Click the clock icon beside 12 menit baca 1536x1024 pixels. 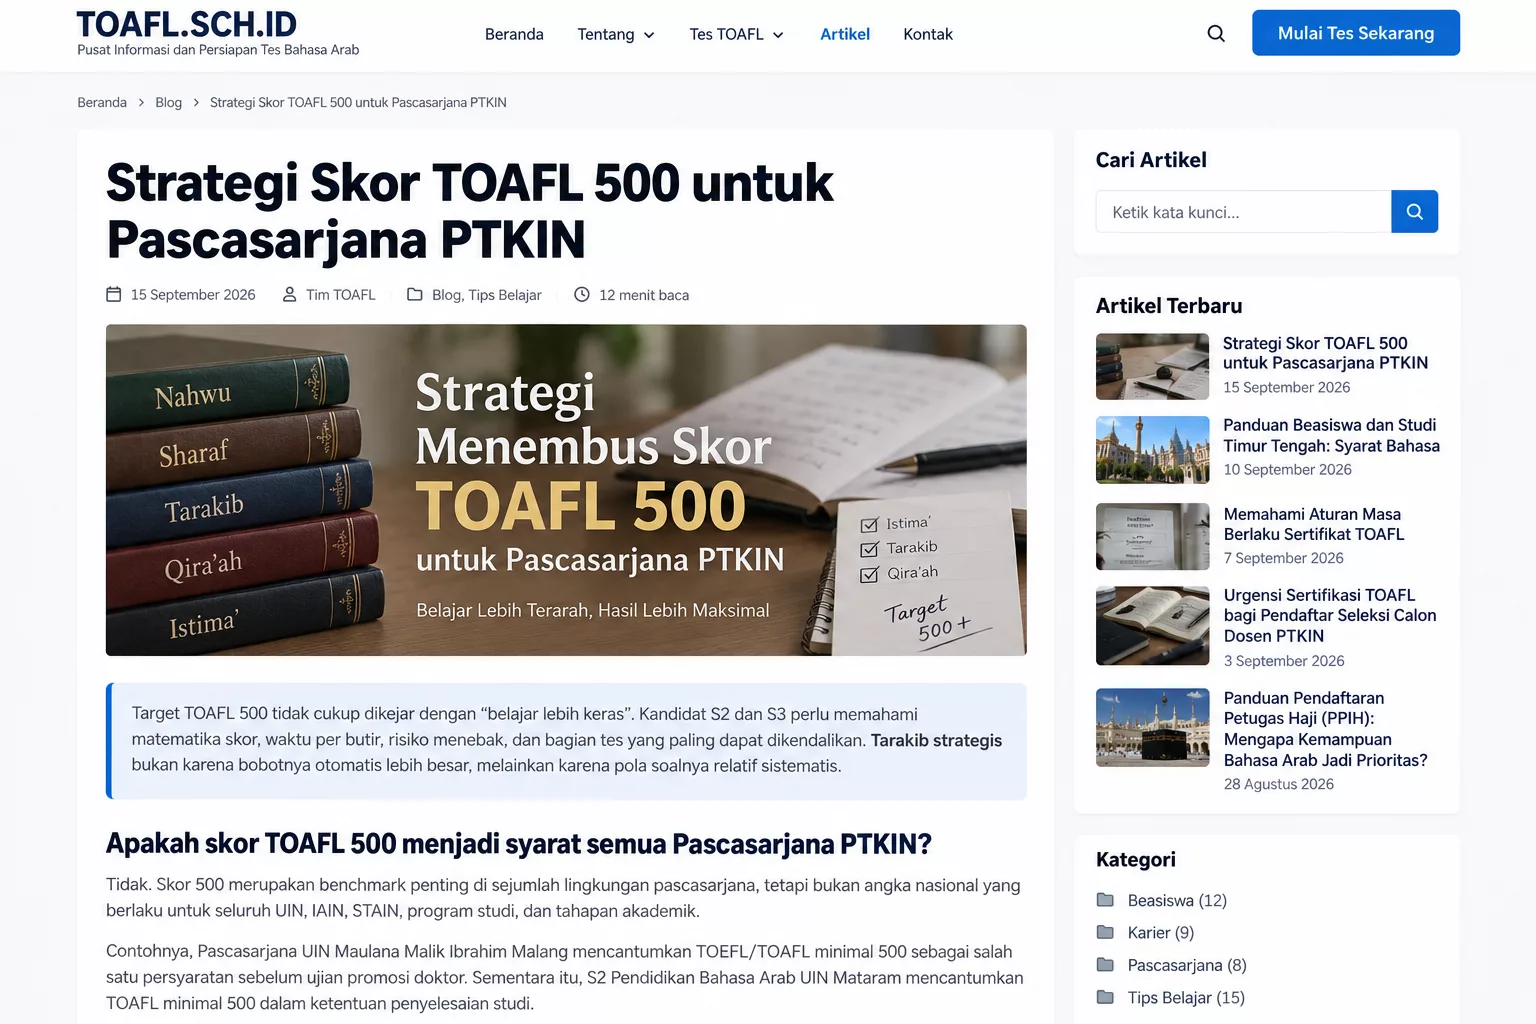pyautogui.click(x=582, y=295)
